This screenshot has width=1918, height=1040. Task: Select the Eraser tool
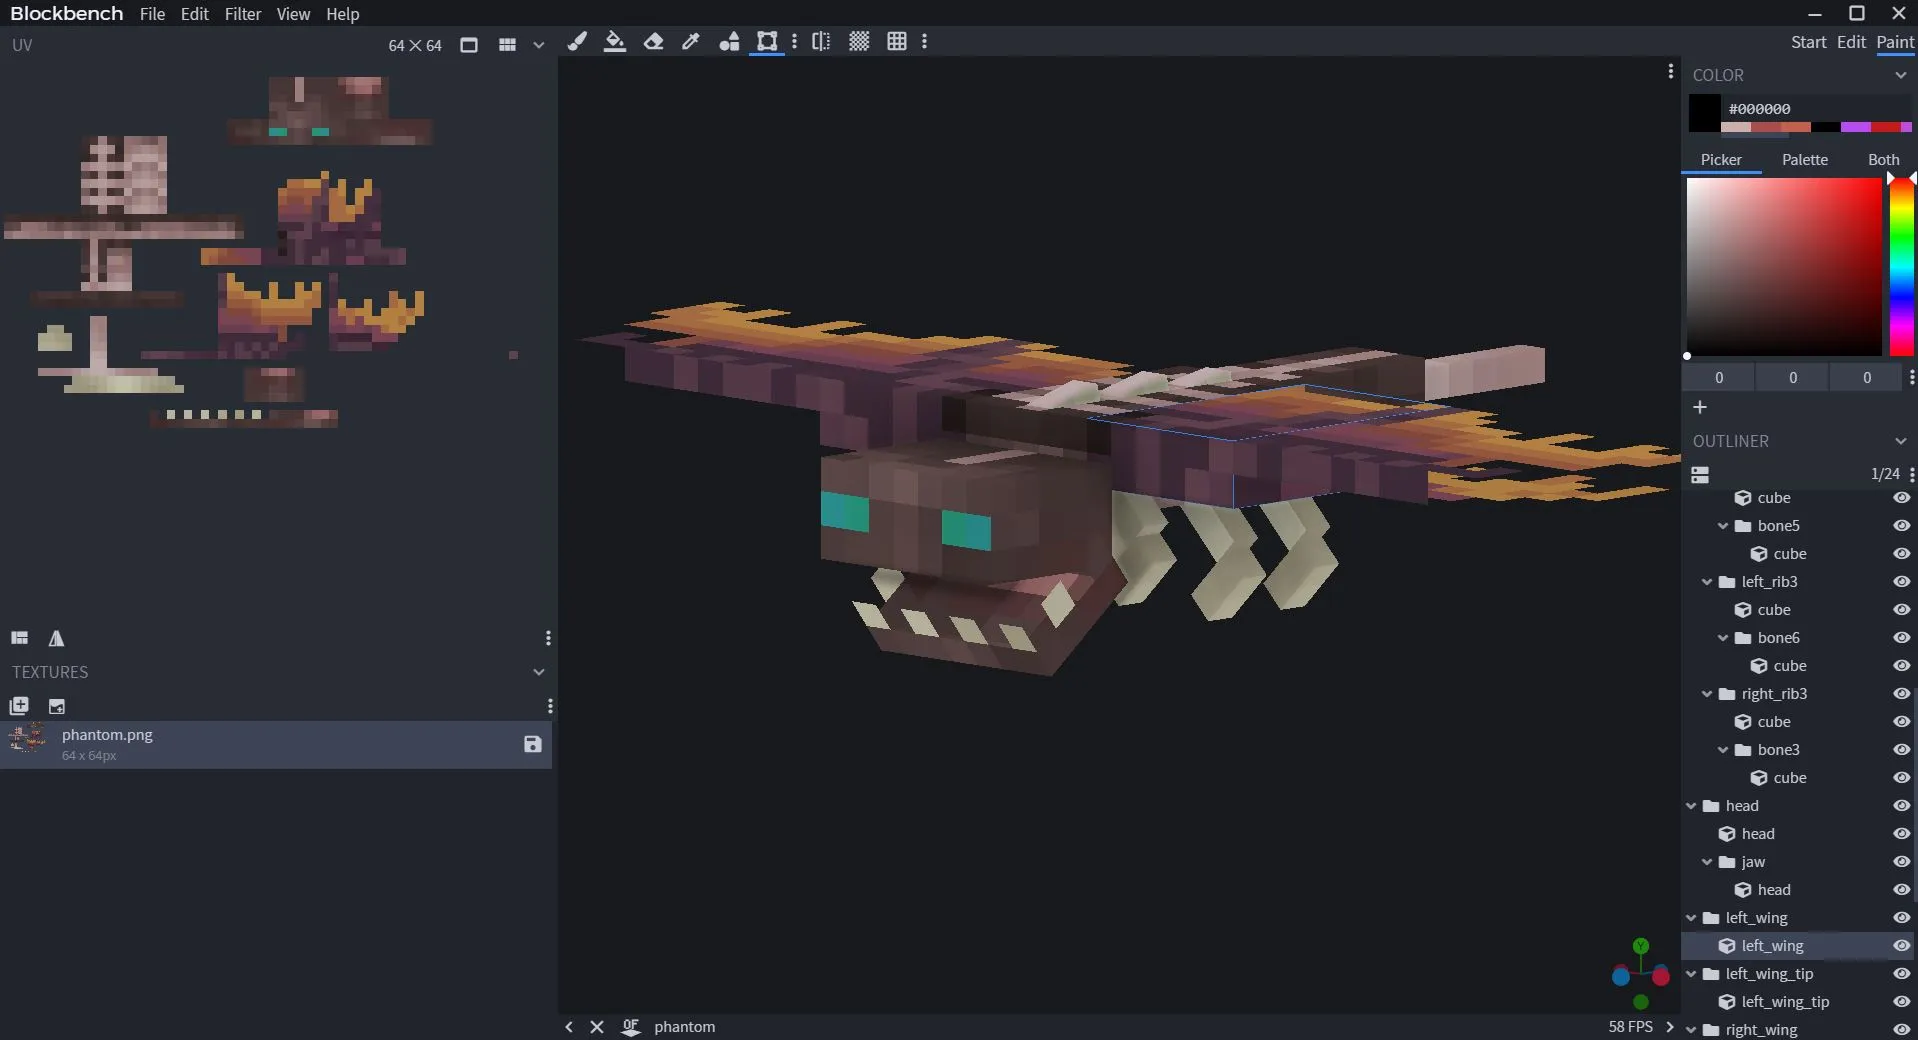(653, 41)
